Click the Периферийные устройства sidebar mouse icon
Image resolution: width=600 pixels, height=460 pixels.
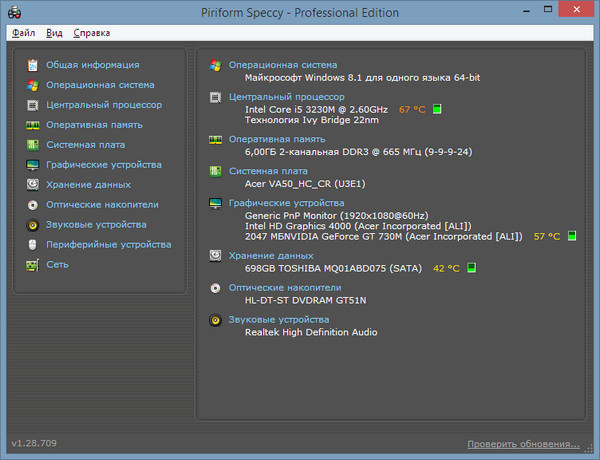[x=33, y=245]
